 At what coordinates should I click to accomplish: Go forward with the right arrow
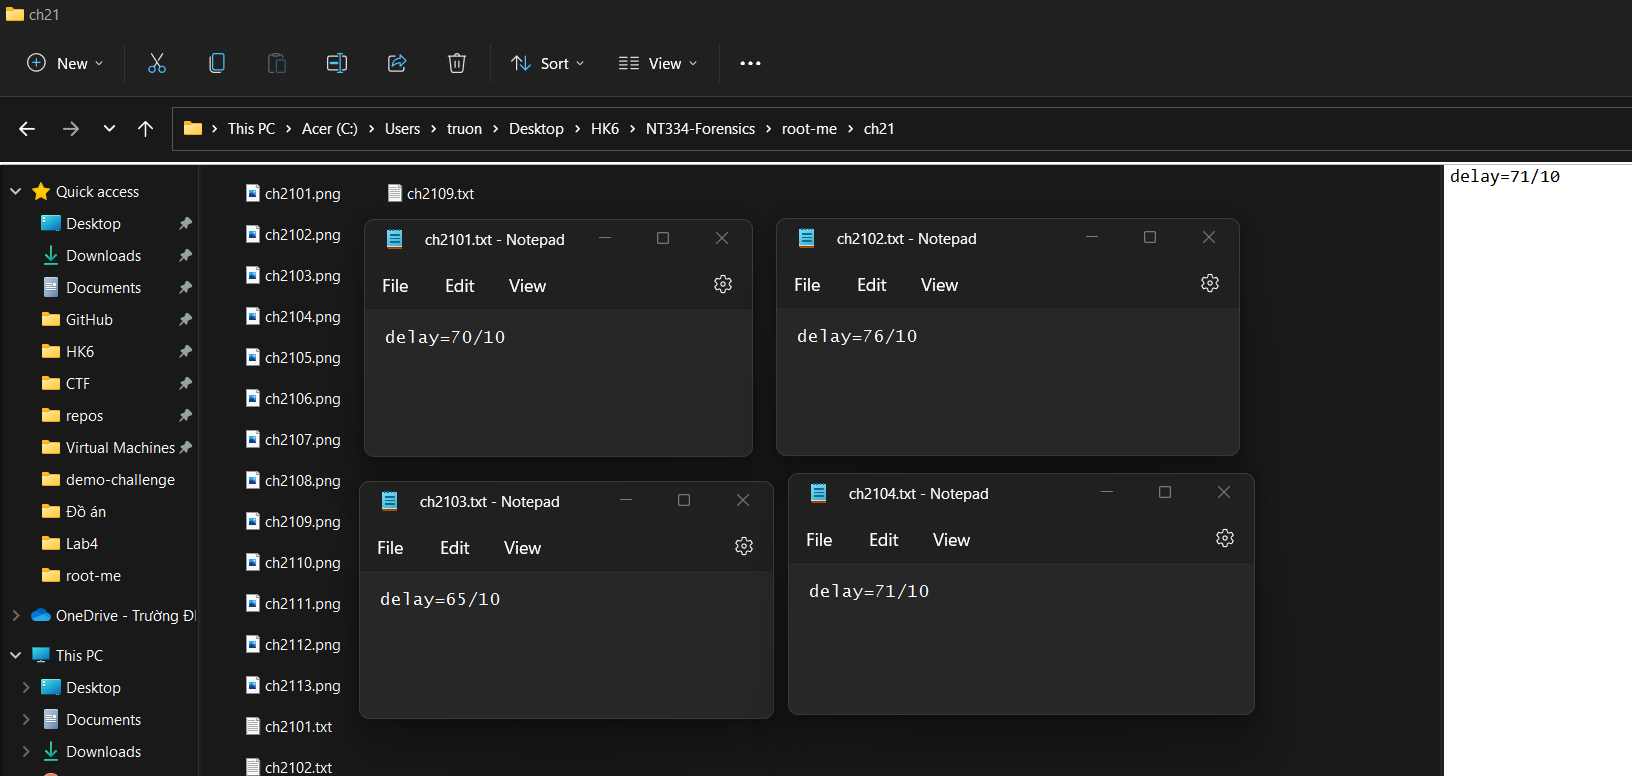pyautogui.click(x=71, y=128)
